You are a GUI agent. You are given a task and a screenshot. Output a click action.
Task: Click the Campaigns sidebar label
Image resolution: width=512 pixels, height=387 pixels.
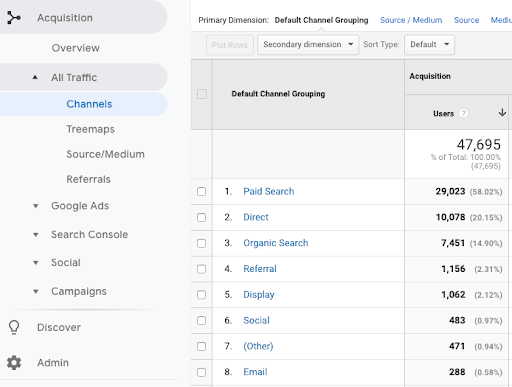pyautogui.click(x=79, y=292)
